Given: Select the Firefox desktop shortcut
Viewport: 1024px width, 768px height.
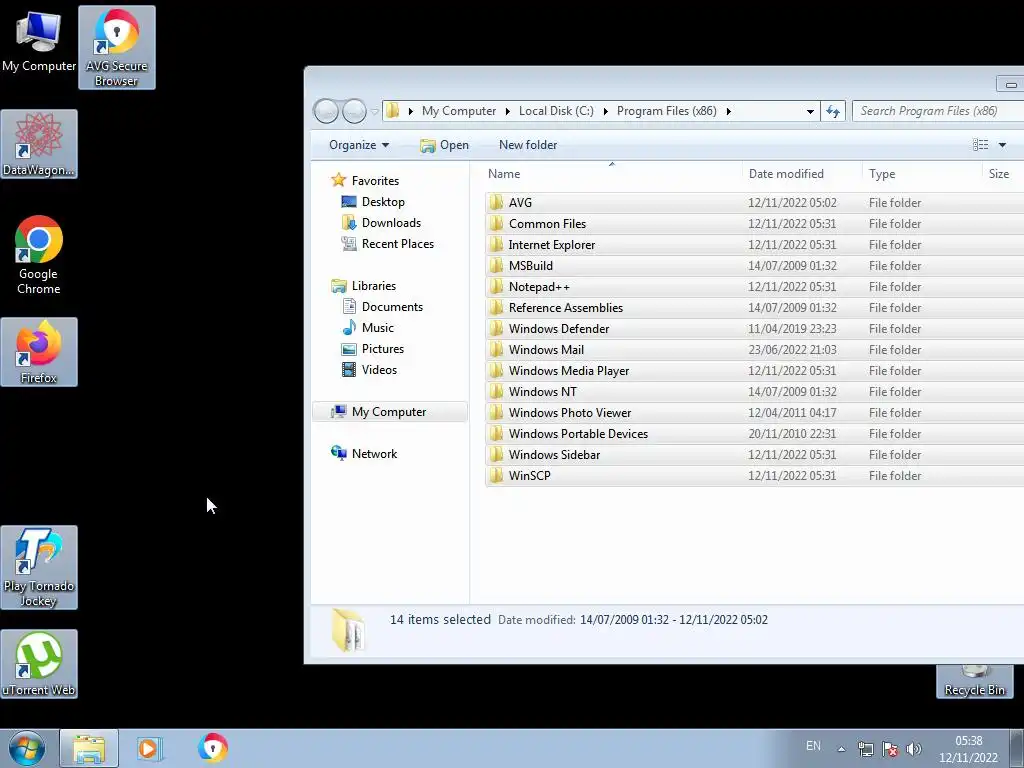Looking at the screenshot, I should 39,352.
